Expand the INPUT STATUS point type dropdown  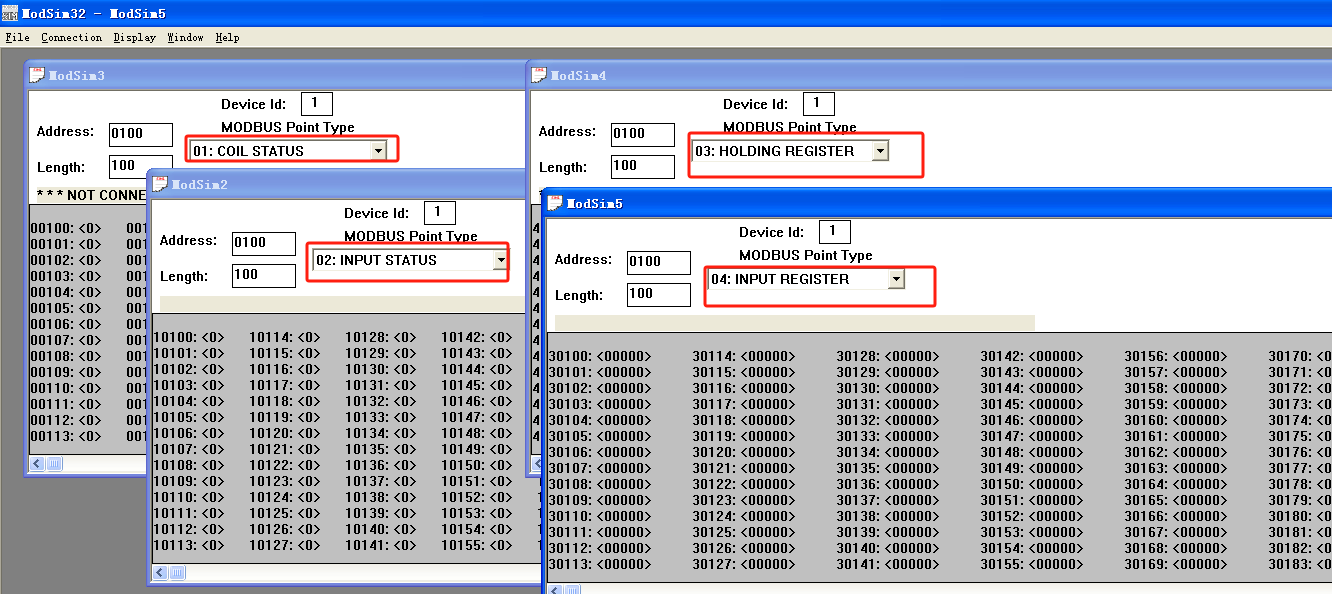point(500,260)
